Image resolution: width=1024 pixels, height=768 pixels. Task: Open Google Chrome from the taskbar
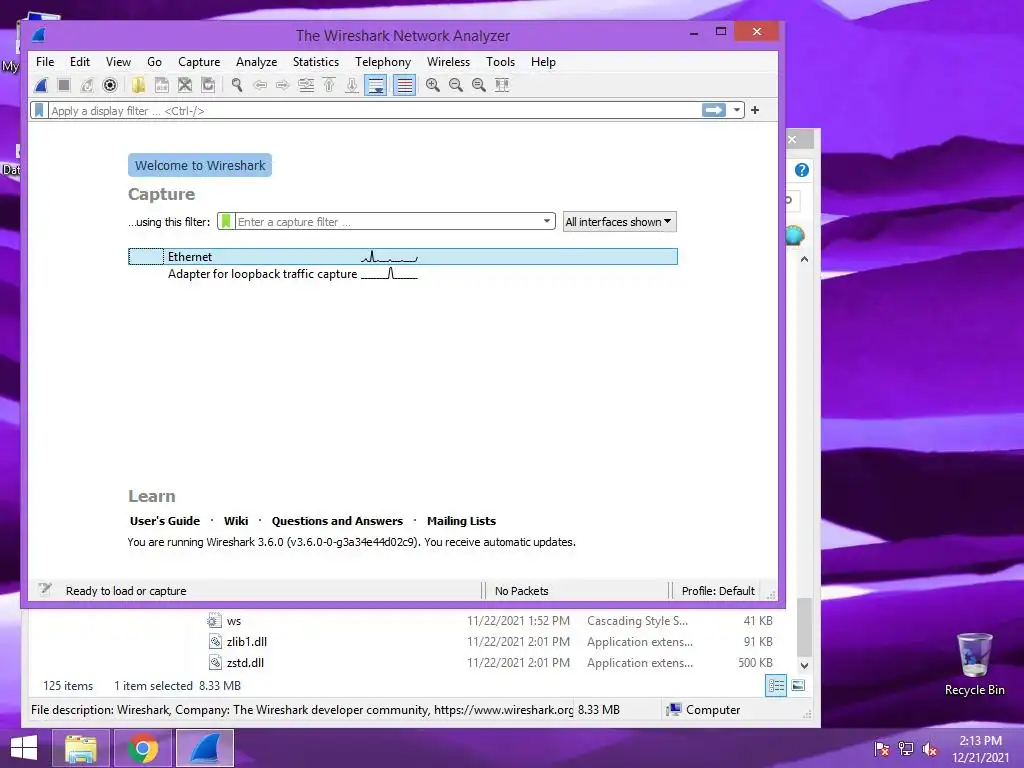point(143,748)
